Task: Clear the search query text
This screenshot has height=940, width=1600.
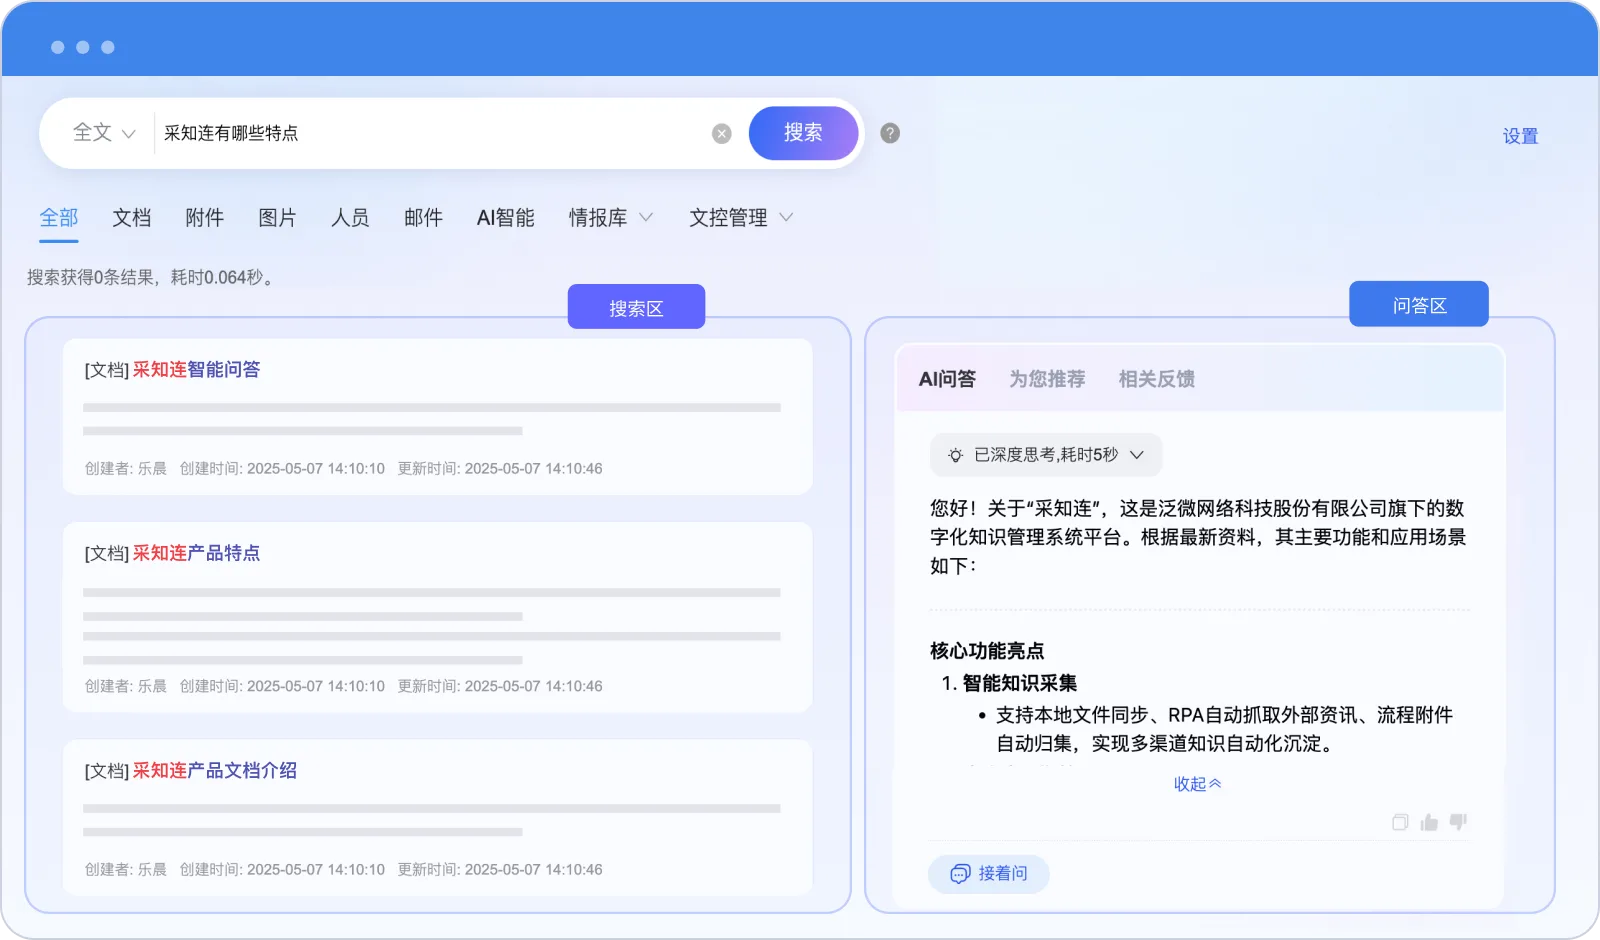Action: [721, 134]
